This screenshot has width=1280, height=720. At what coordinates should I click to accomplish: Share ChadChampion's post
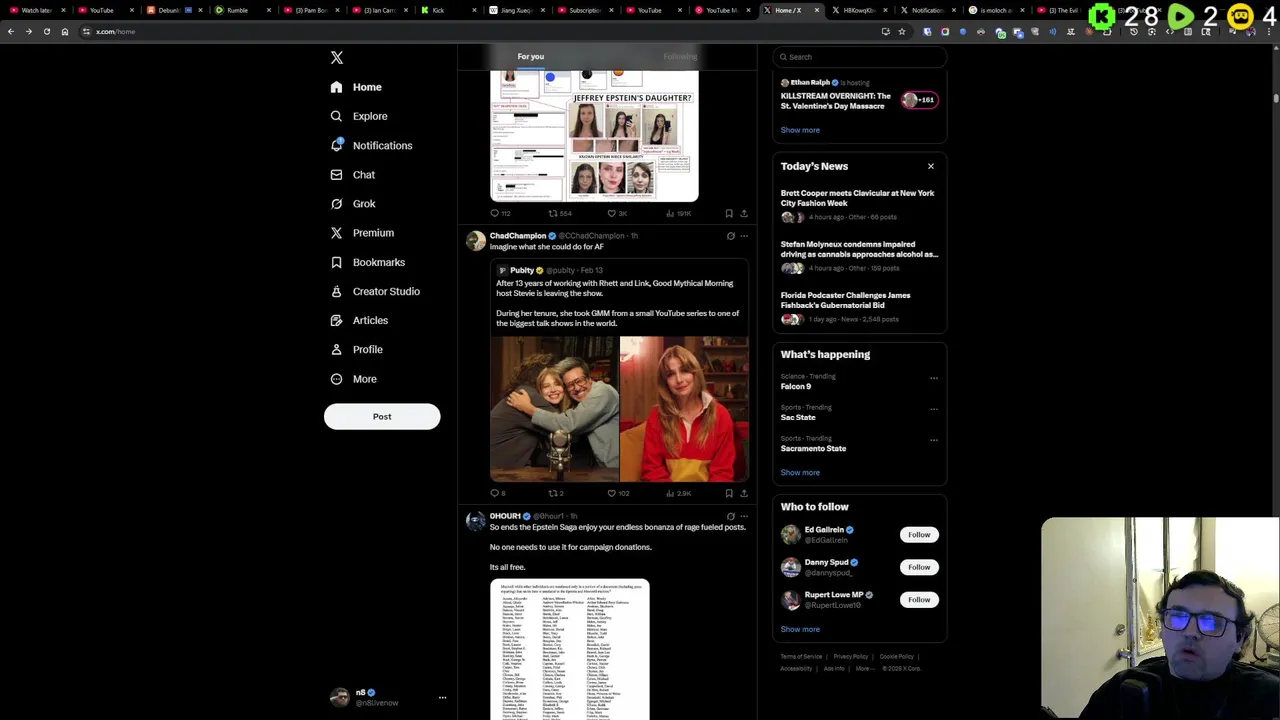point(743,493)
